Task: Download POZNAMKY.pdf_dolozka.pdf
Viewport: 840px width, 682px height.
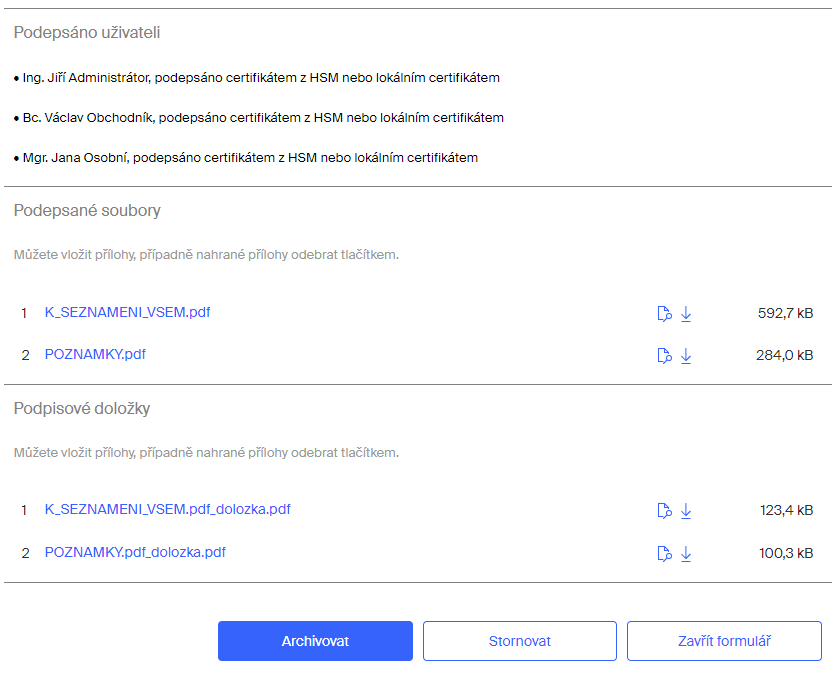Action: [x=686, y=553]
